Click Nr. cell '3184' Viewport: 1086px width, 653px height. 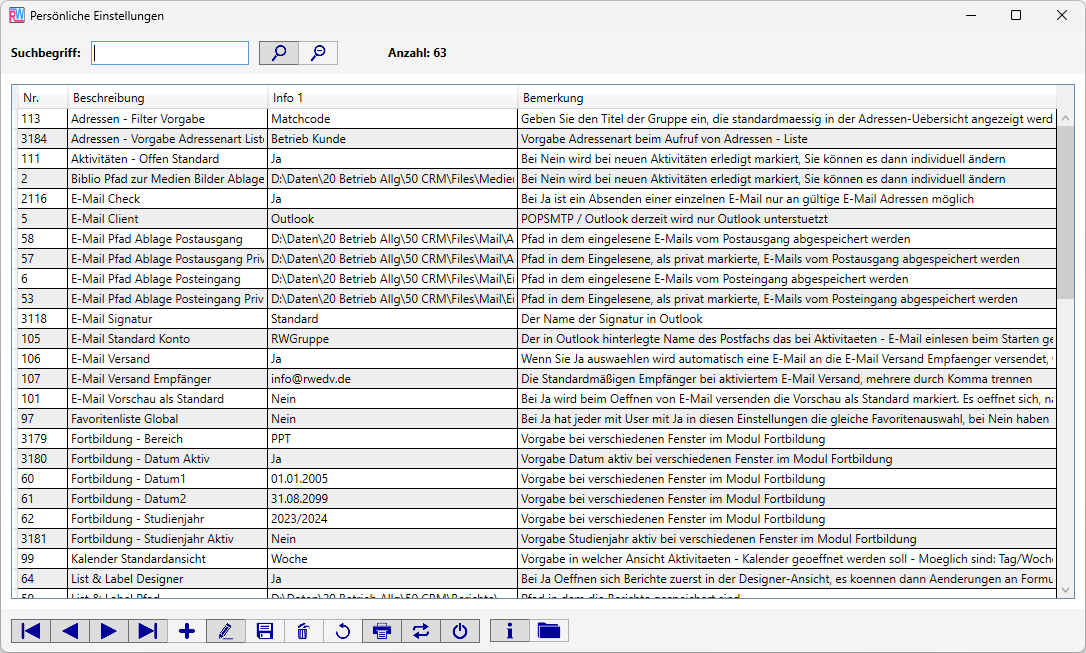click(x=42, y=138)
